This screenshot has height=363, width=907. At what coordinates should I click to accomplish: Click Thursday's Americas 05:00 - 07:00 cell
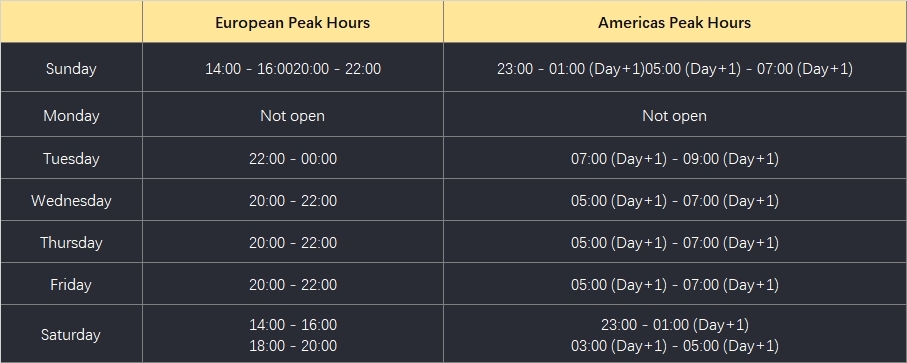tap(674, 242)
